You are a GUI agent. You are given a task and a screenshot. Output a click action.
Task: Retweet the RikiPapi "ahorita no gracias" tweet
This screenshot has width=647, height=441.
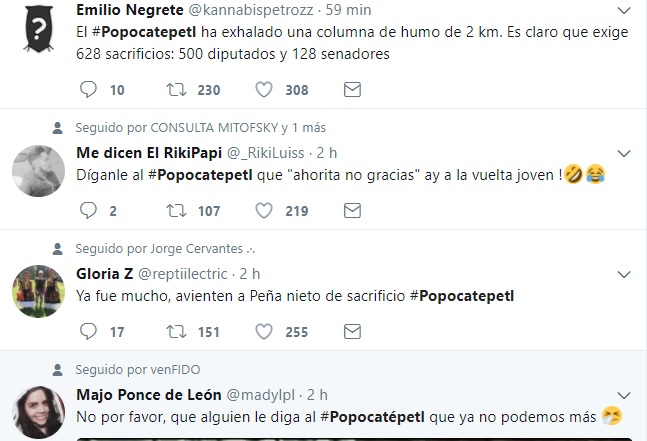(x=177, y=211)
